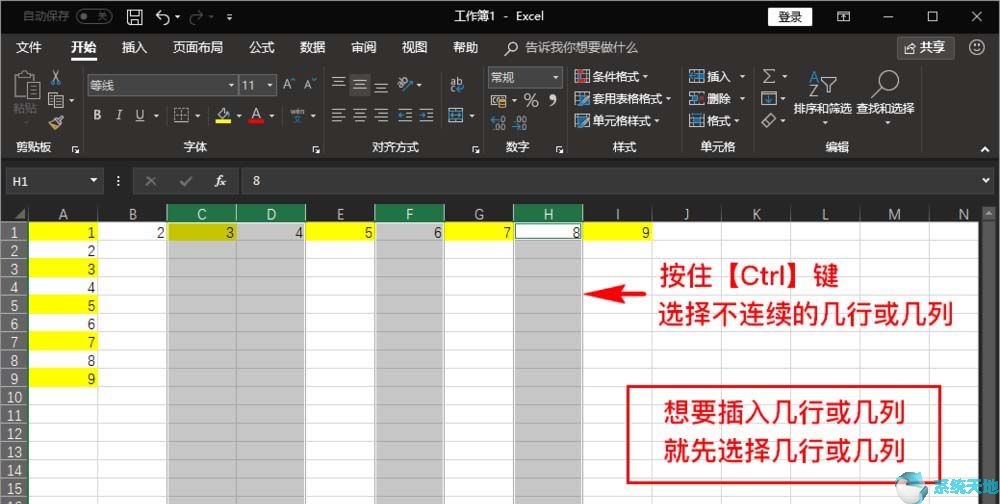
Task: Click the 登录 sign-in button
Action: [790, 17]
